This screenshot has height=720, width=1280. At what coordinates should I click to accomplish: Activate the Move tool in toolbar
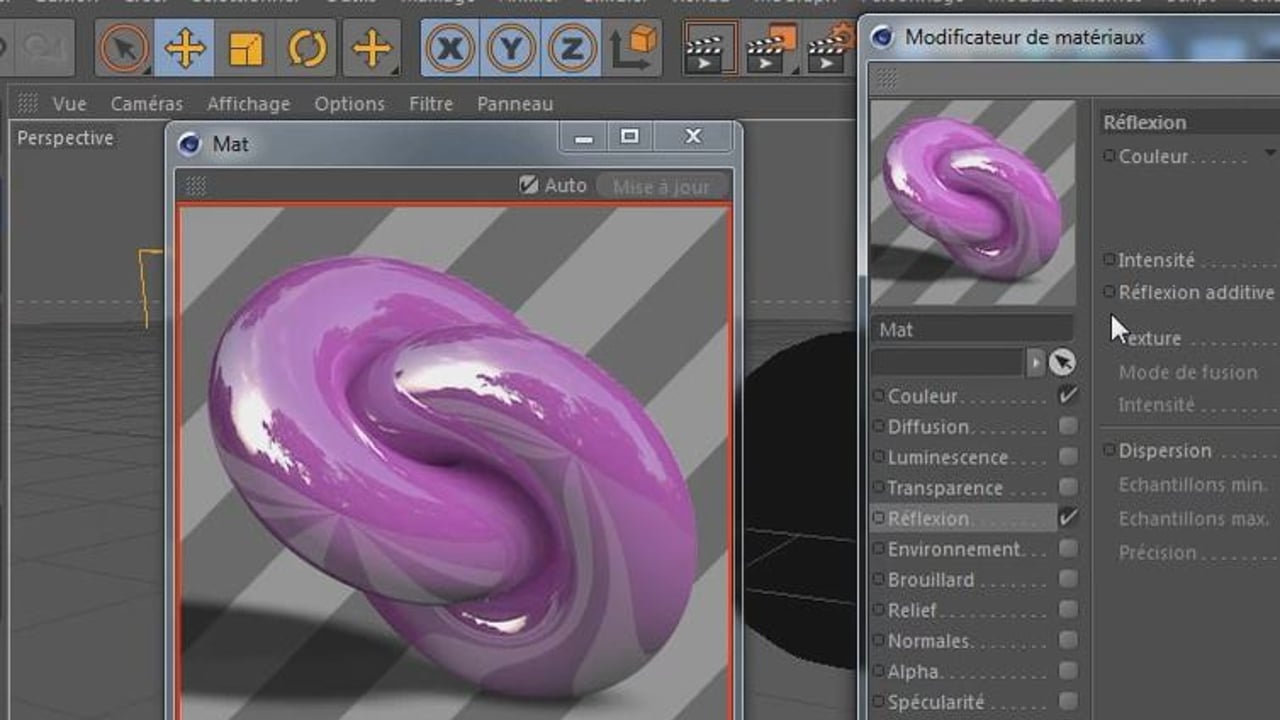click(x=185, y=48)
